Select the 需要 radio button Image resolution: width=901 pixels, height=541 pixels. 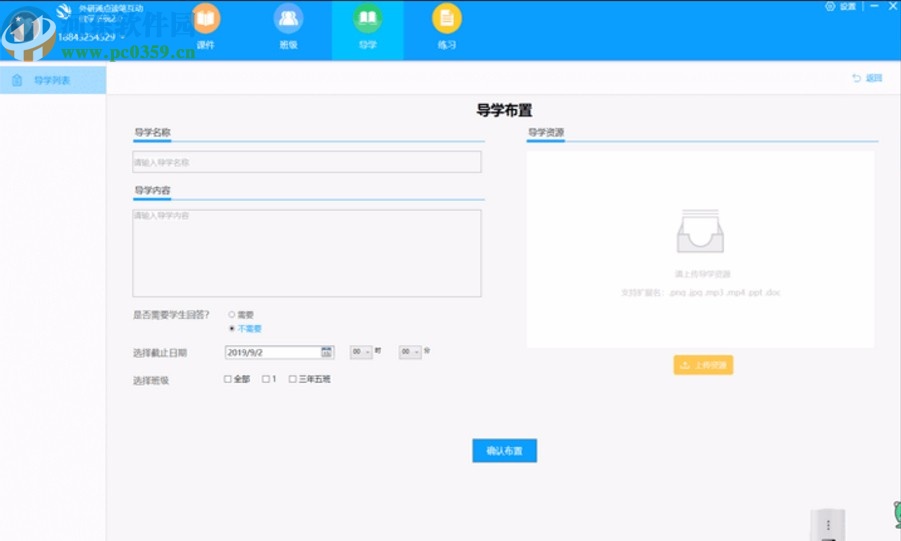click(232, 314)
